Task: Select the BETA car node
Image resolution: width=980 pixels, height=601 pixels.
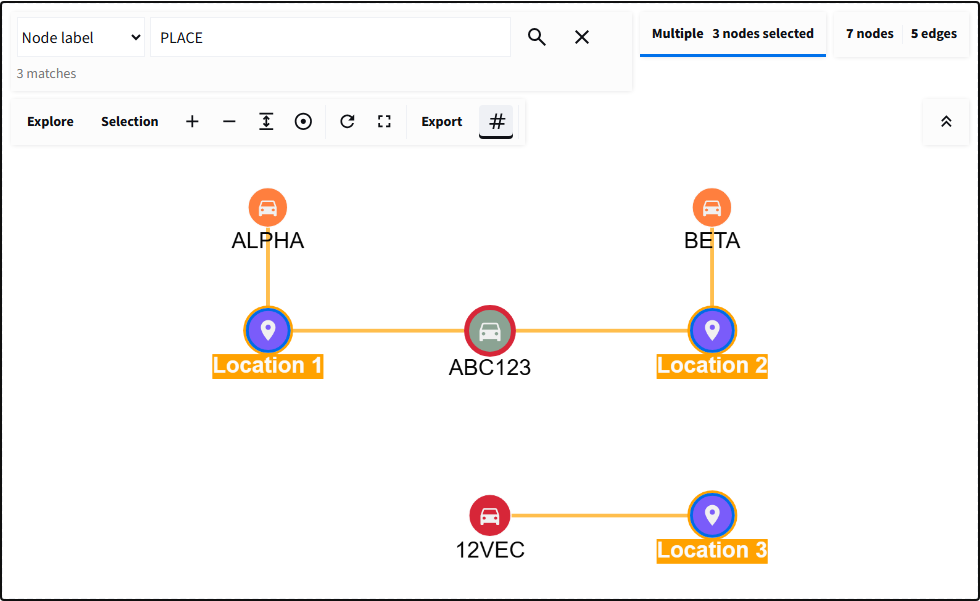Action: [x=712, y=207]
